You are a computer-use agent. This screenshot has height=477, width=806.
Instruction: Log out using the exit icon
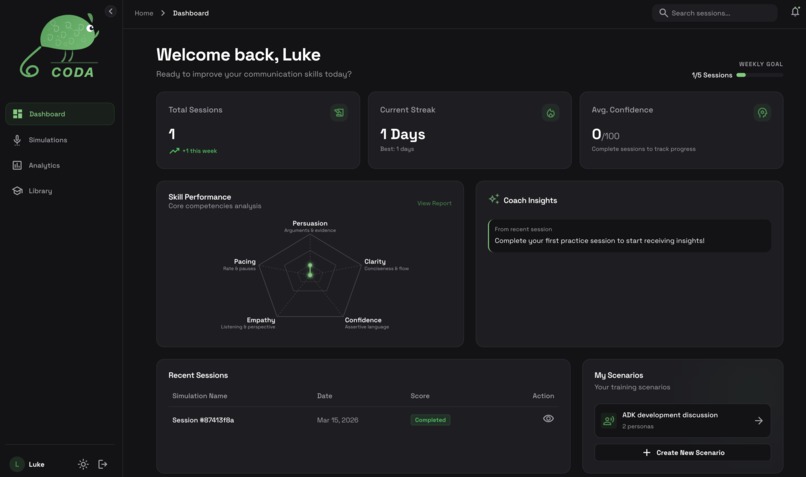click(103, 464)
